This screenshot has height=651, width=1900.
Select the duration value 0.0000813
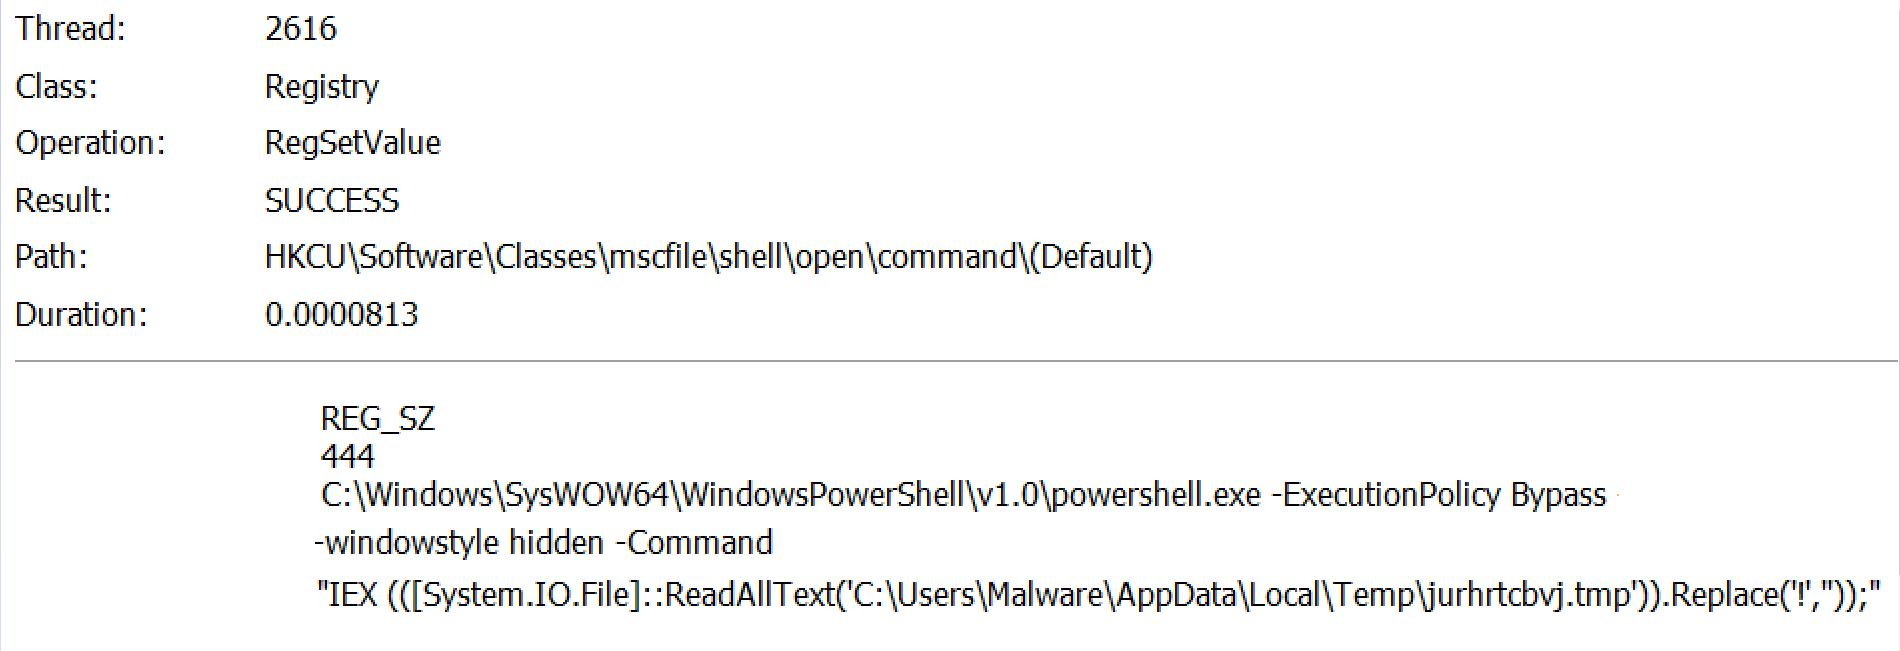pos(341,315)
